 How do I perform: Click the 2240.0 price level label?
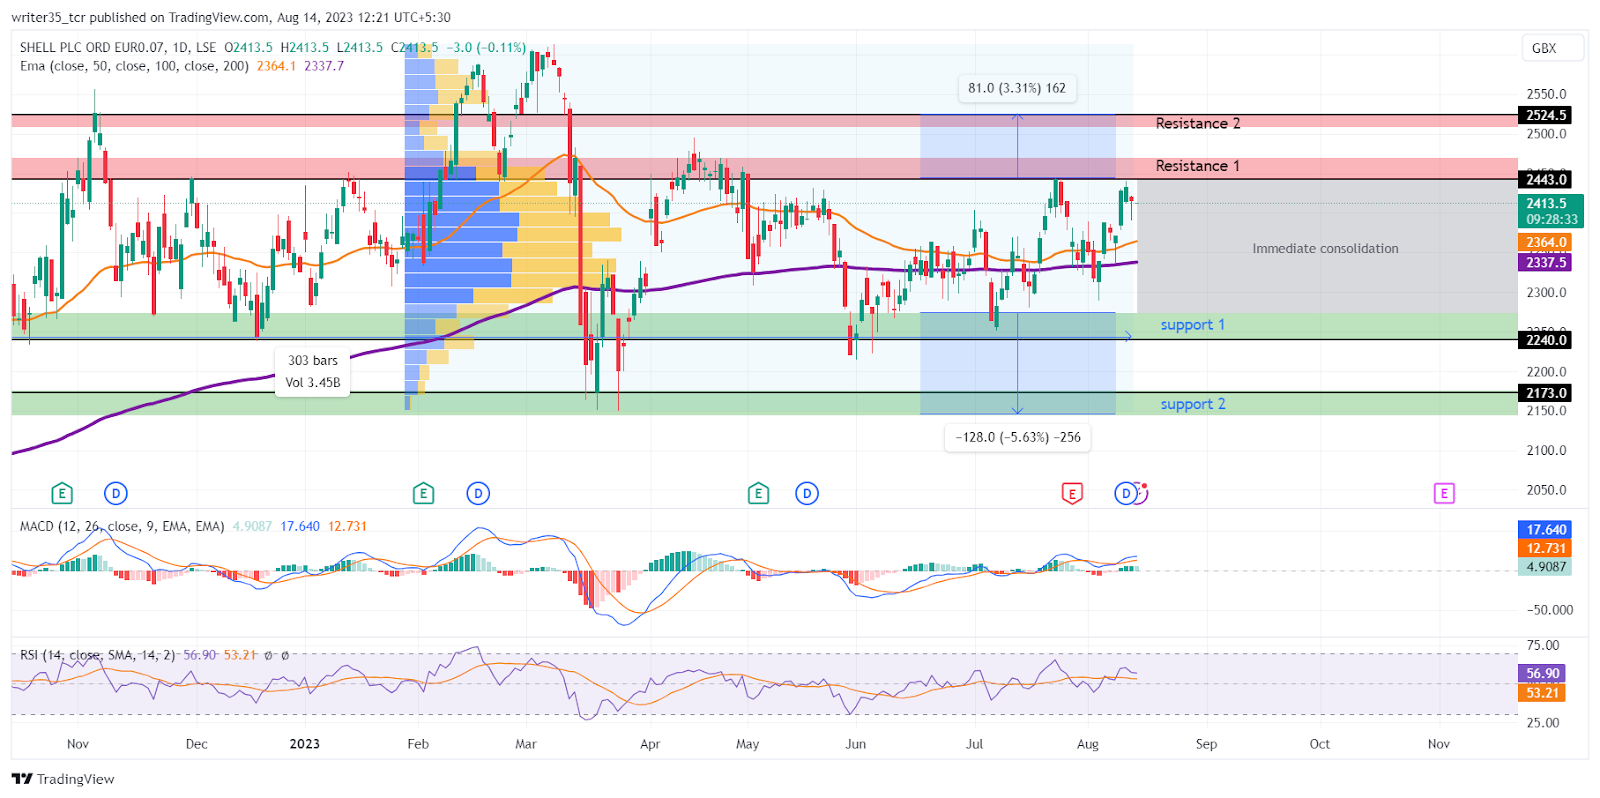click(x=1546, y=340)
